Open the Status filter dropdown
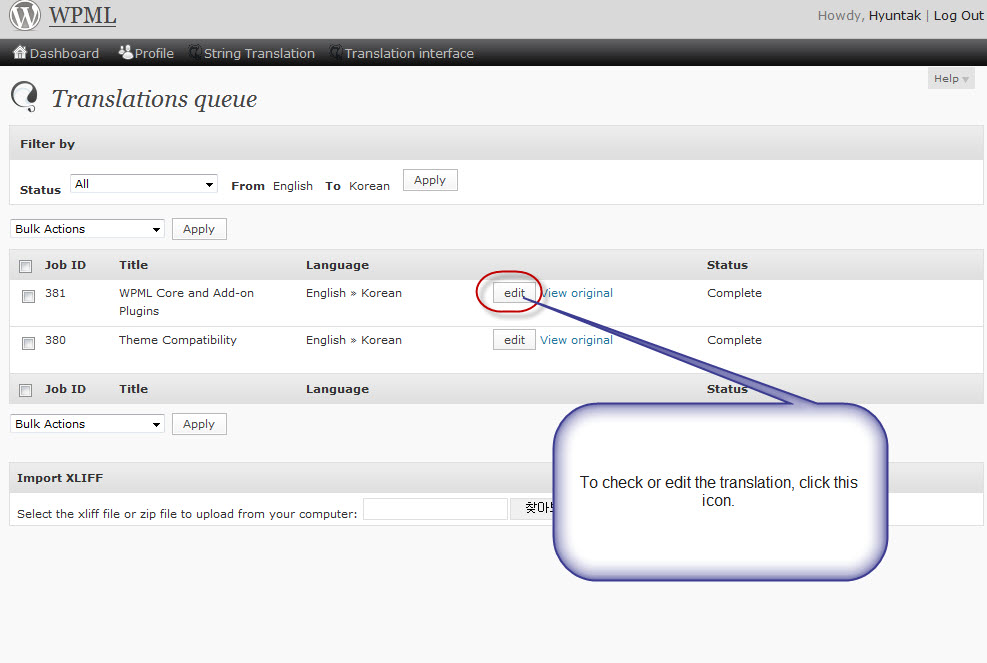The image size is (987, 663). 144,184
